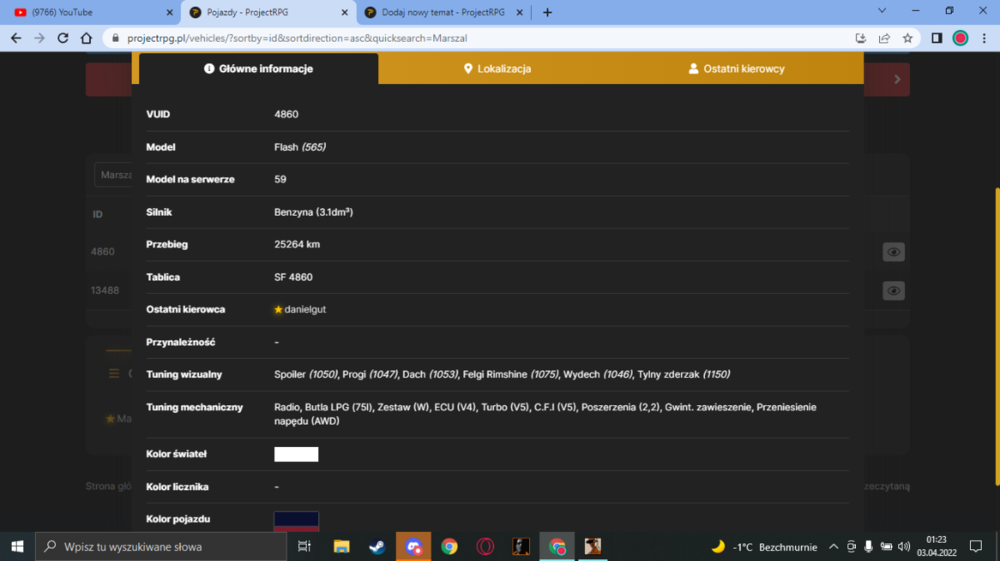Bookmark this page with the star icon
Image resolution: width=1000 pixels, height=561 pixels.
[908, 38]
